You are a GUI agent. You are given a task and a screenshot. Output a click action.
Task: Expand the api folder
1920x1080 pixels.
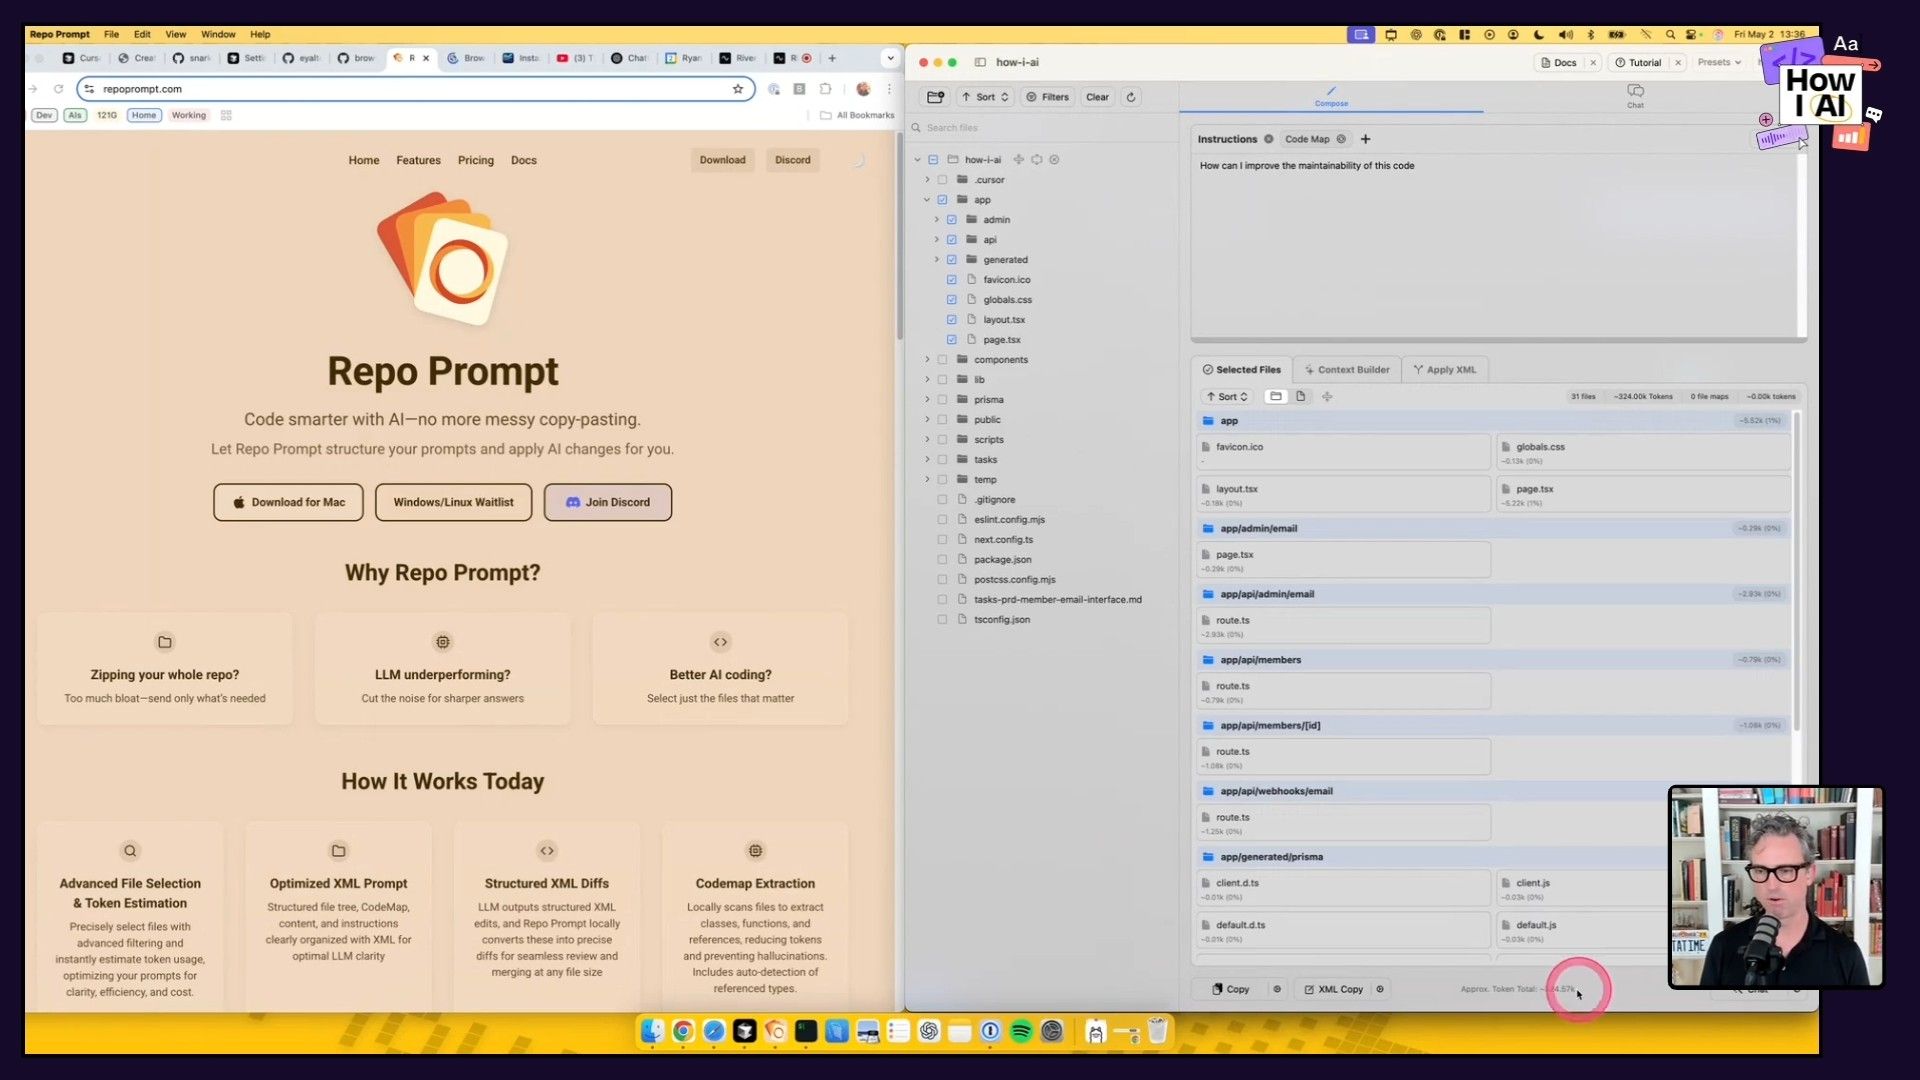(937, 240)
